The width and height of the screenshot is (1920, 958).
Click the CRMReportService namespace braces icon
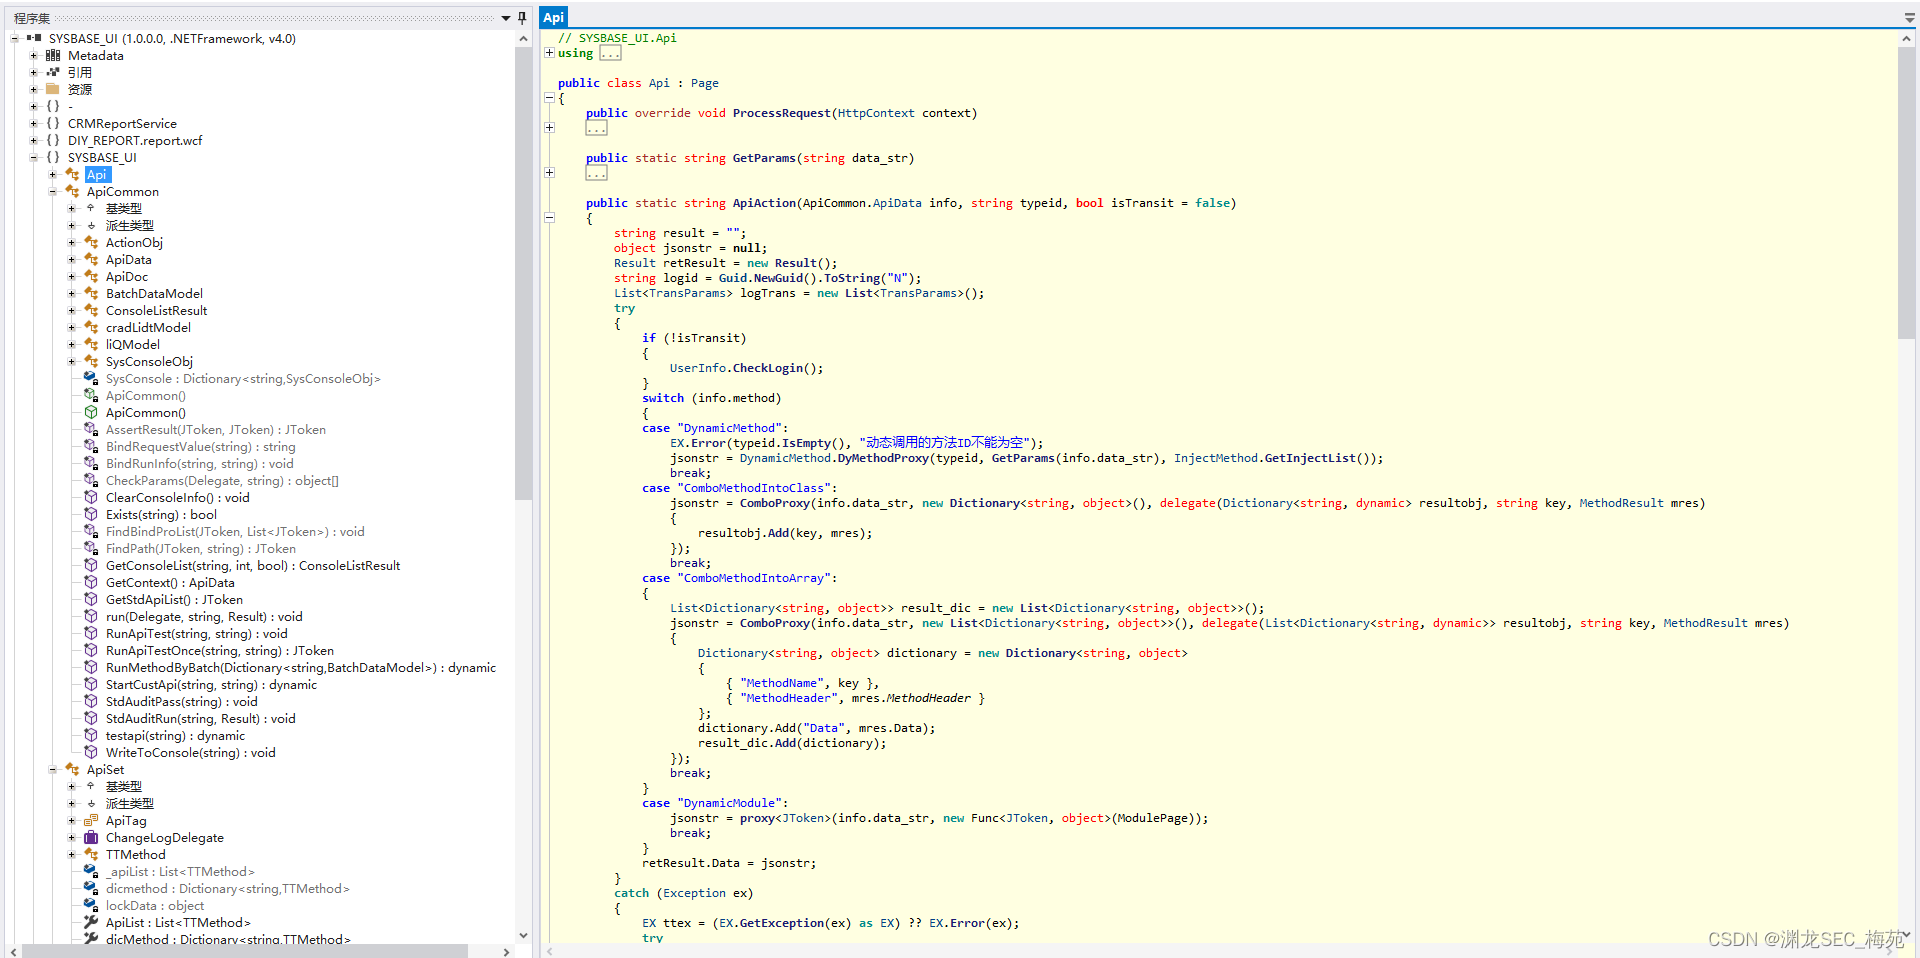pos(53,123)
